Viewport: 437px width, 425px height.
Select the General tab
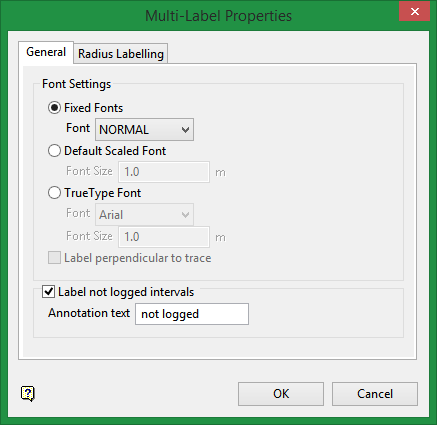click(x=46, y=52)
